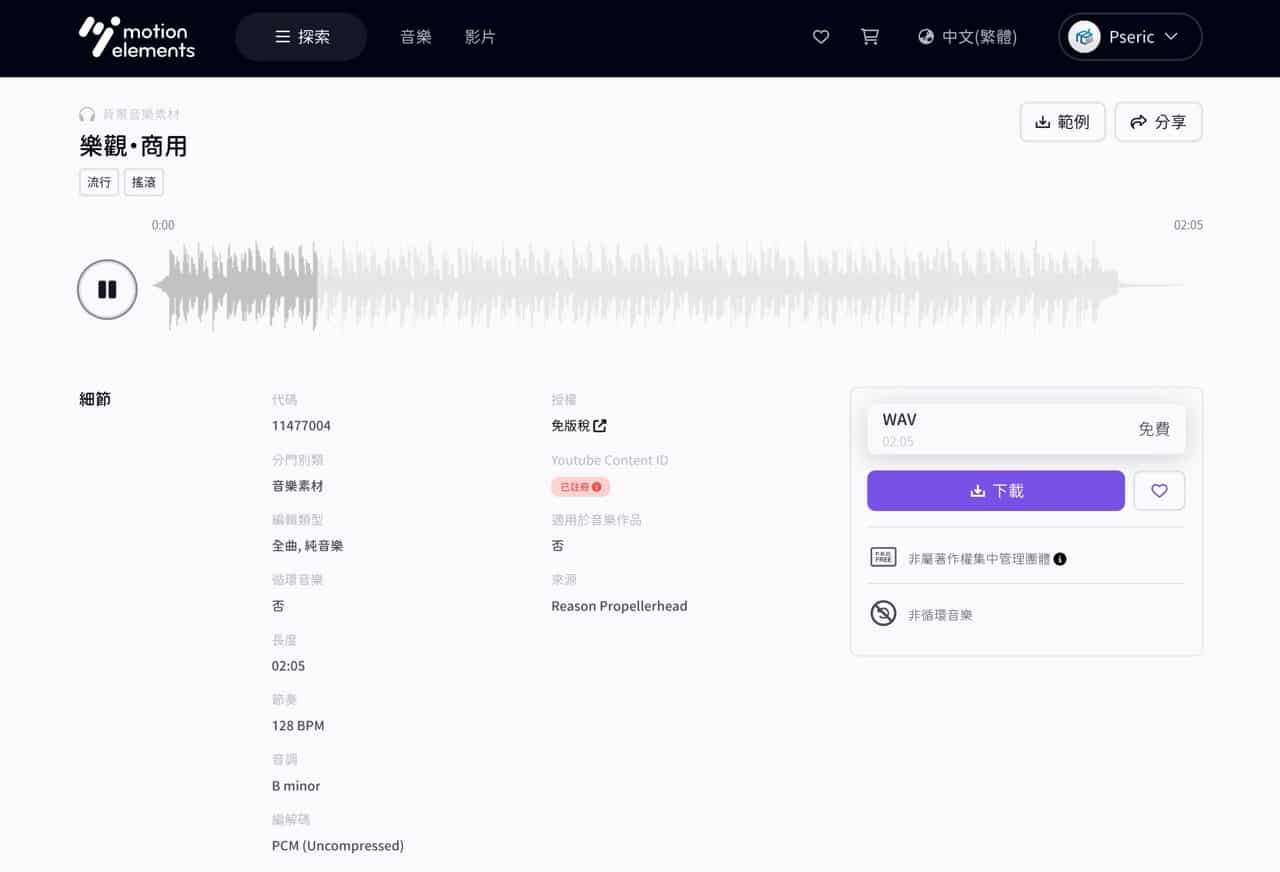Click the 免費 price label

coord(1154,429)
